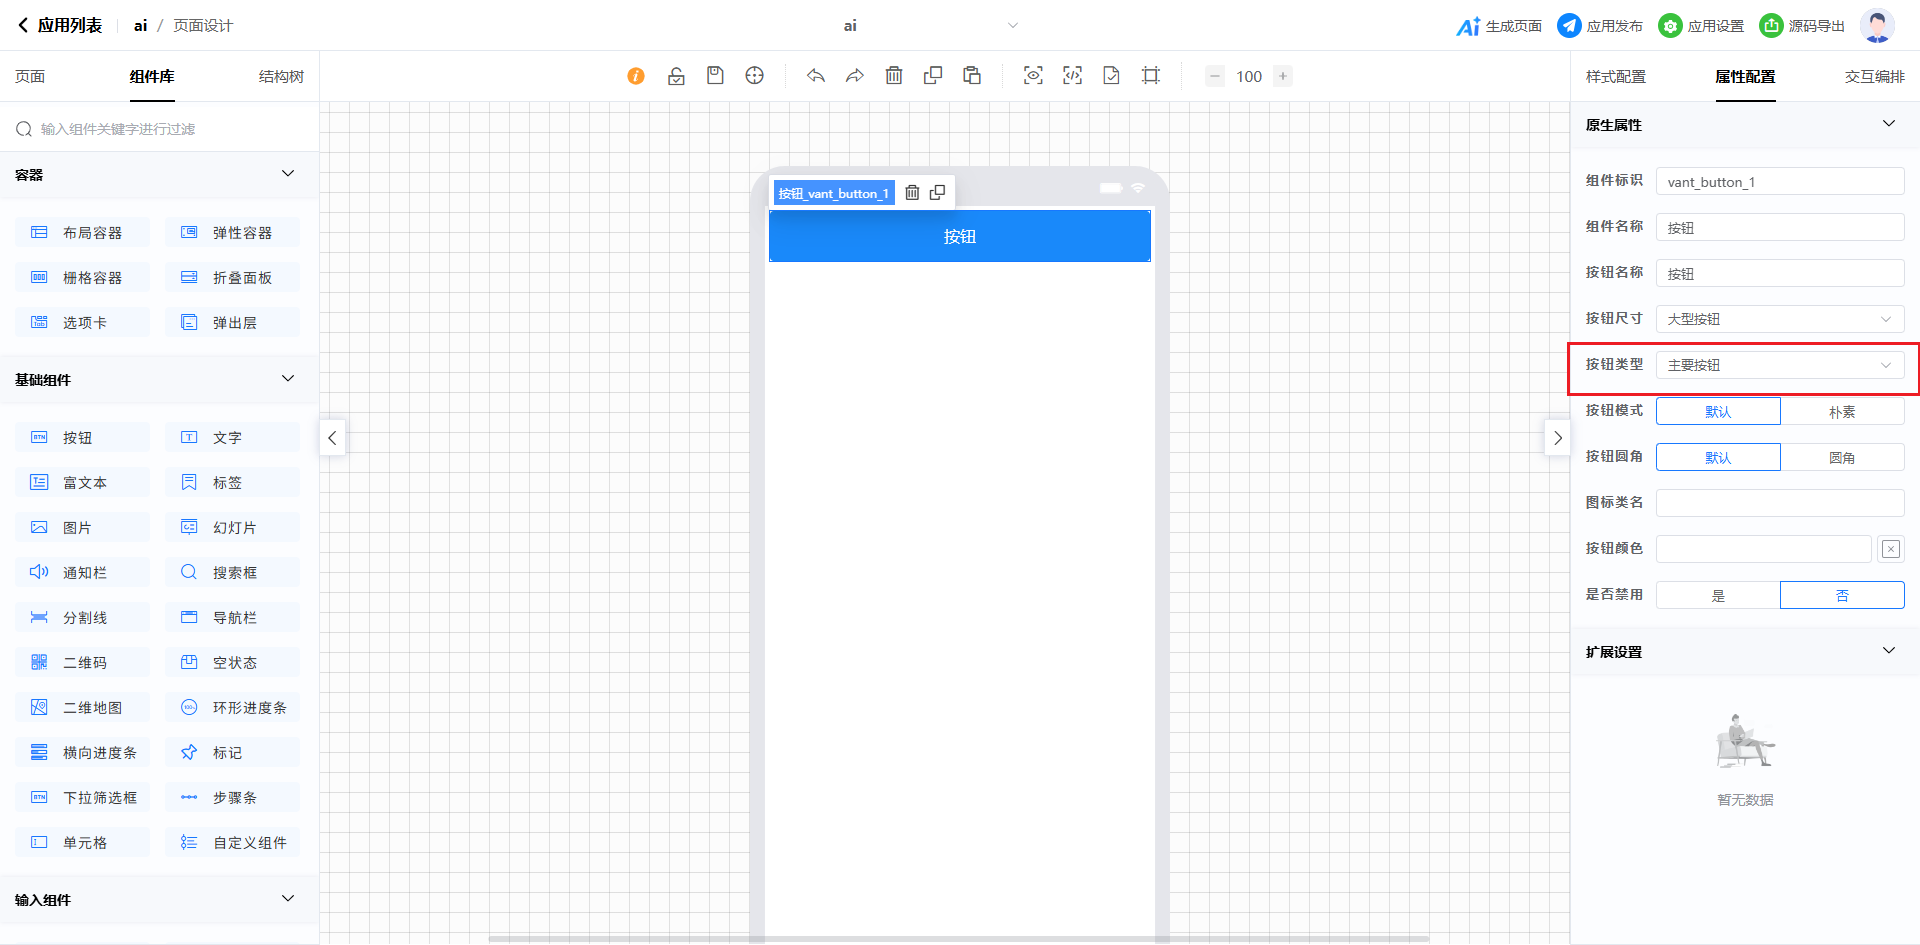Open the 按钮尺寸 dropdown
The image size is (1920, 945).
click(1780, 320)
